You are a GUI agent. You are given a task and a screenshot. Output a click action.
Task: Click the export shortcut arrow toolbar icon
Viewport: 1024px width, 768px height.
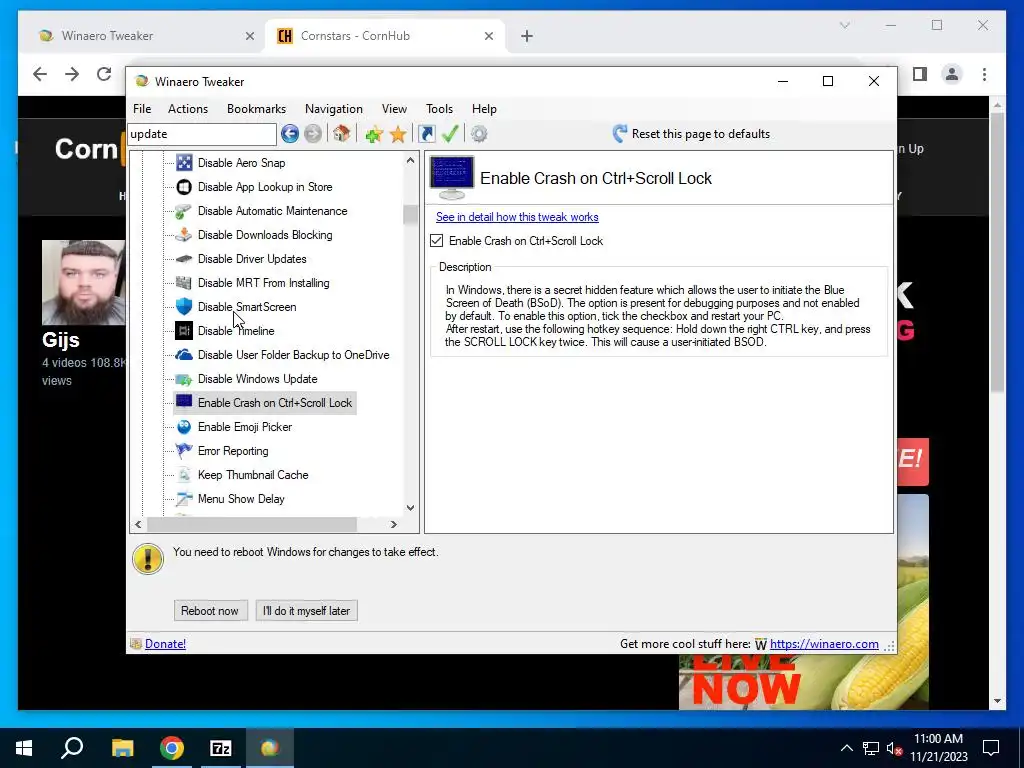[426, 134]
